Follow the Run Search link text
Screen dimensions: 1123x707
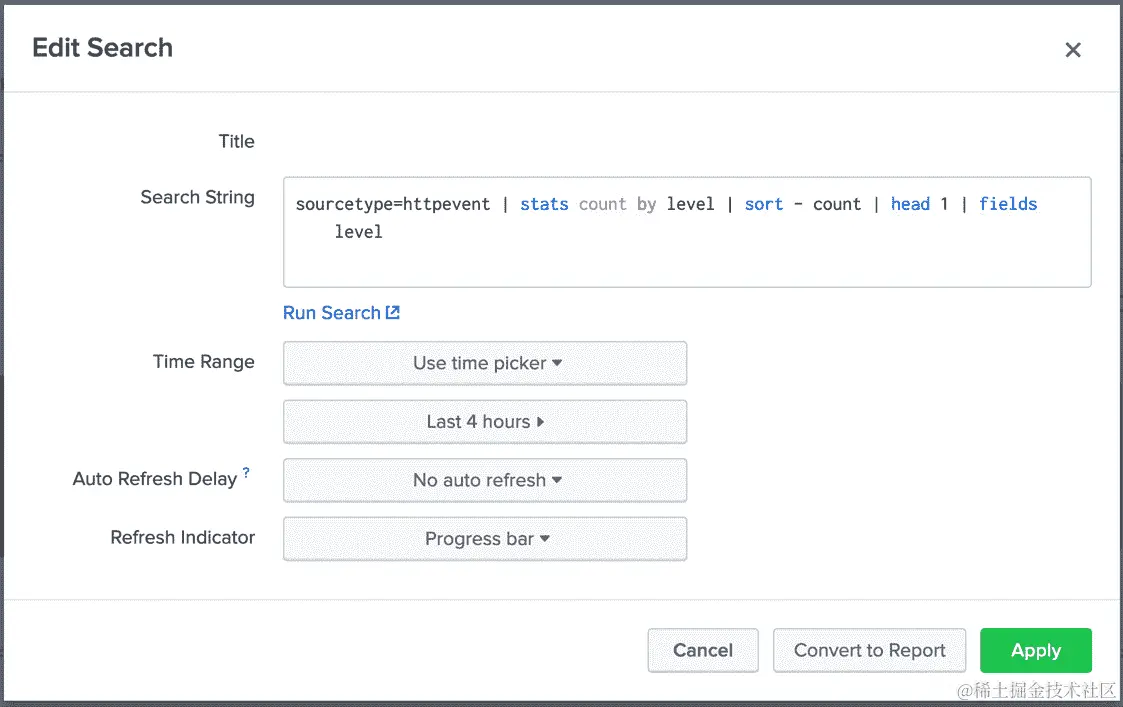[331, 313]
